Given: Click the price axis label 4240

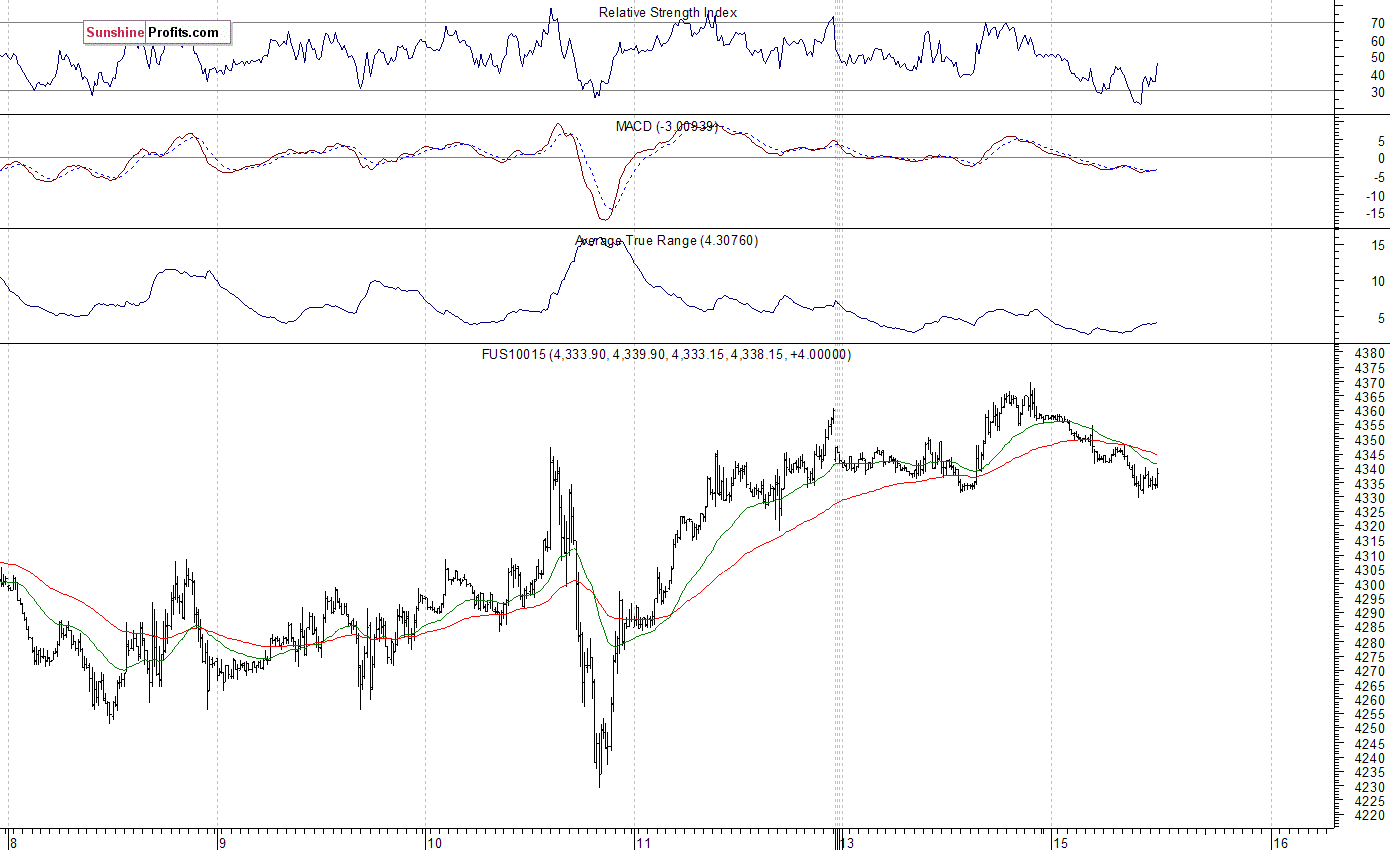Looking at the screenshot, I should [1370, 758].
